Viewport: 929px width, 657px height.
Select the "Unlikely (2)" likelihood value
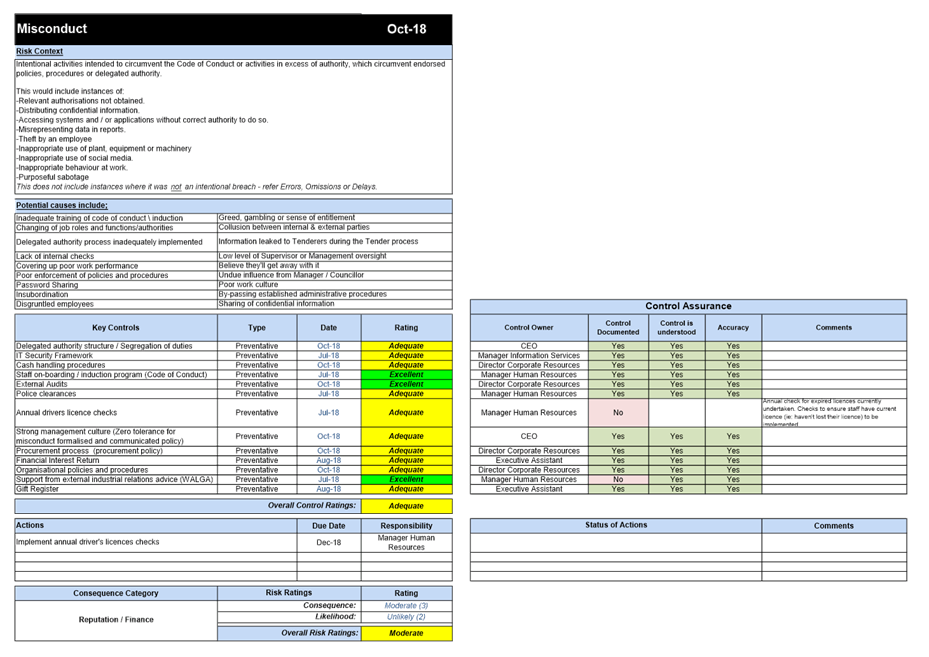coord(406,617)
